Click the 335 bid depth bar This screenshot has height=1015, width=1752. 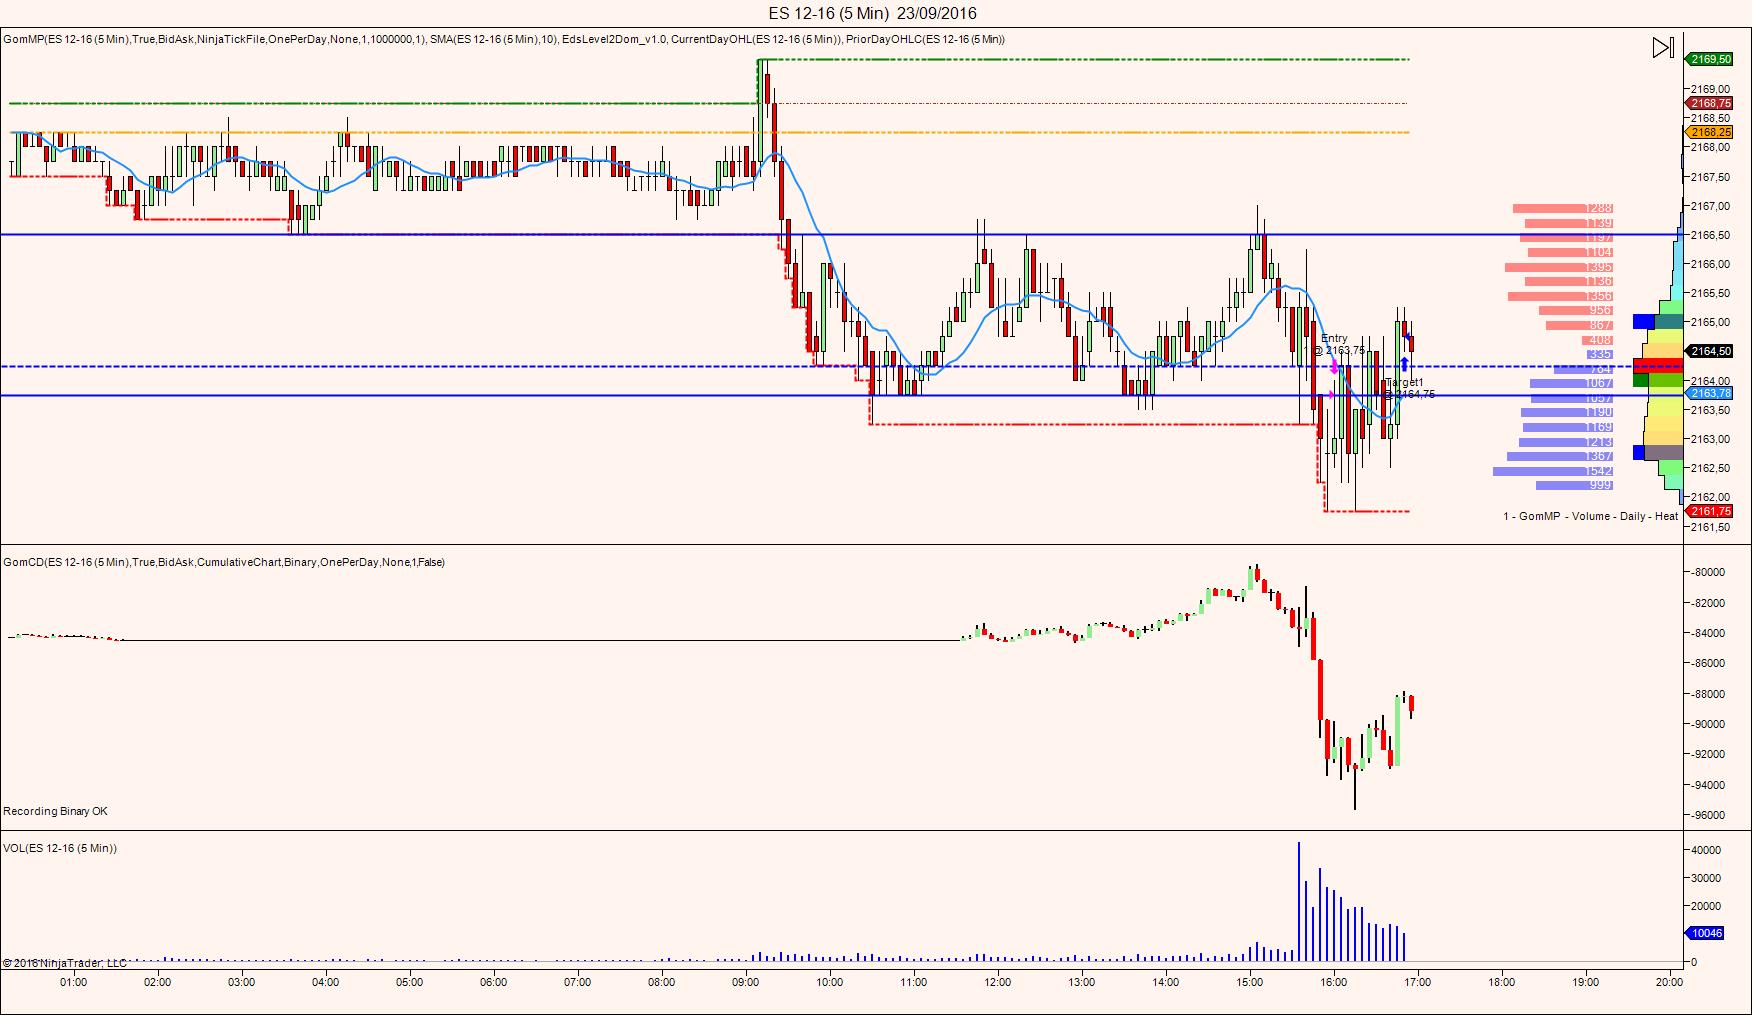pos(1600,354)
